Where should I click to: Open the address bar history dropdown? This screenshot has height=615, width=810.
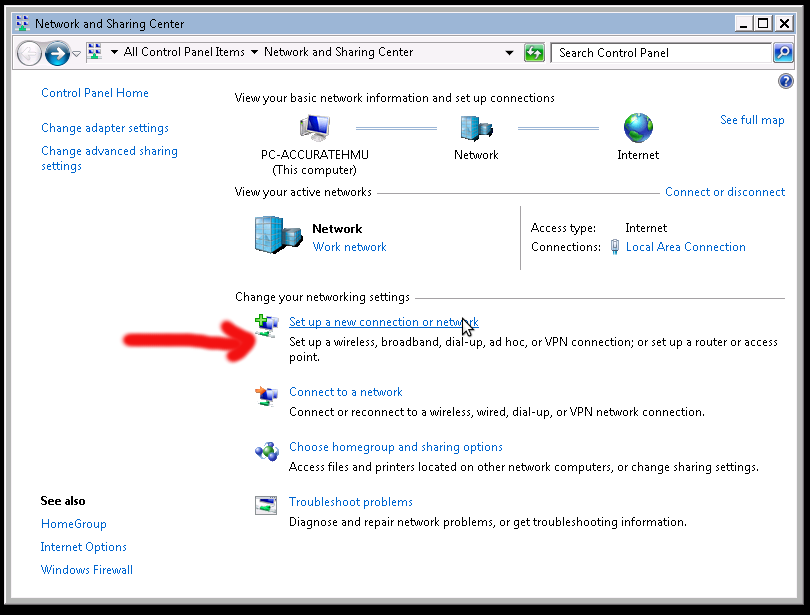[x=509, y=53]
